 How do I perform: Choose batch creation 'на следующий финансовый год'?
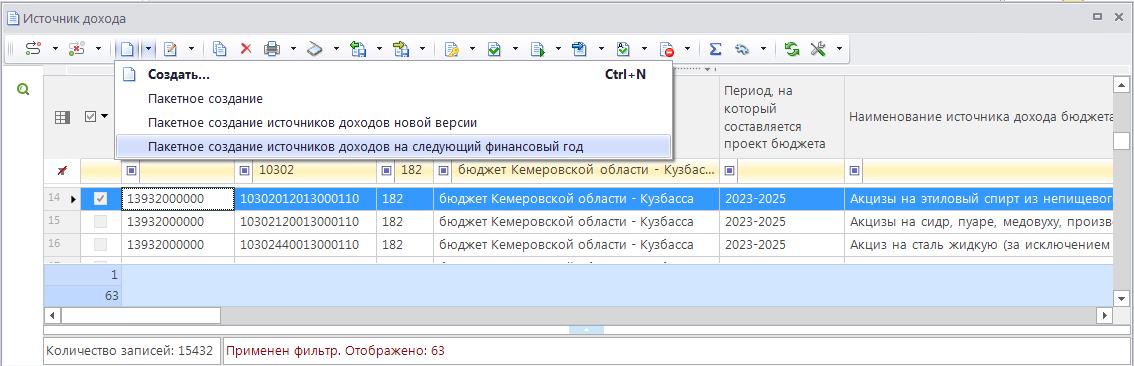coord(394,147)
